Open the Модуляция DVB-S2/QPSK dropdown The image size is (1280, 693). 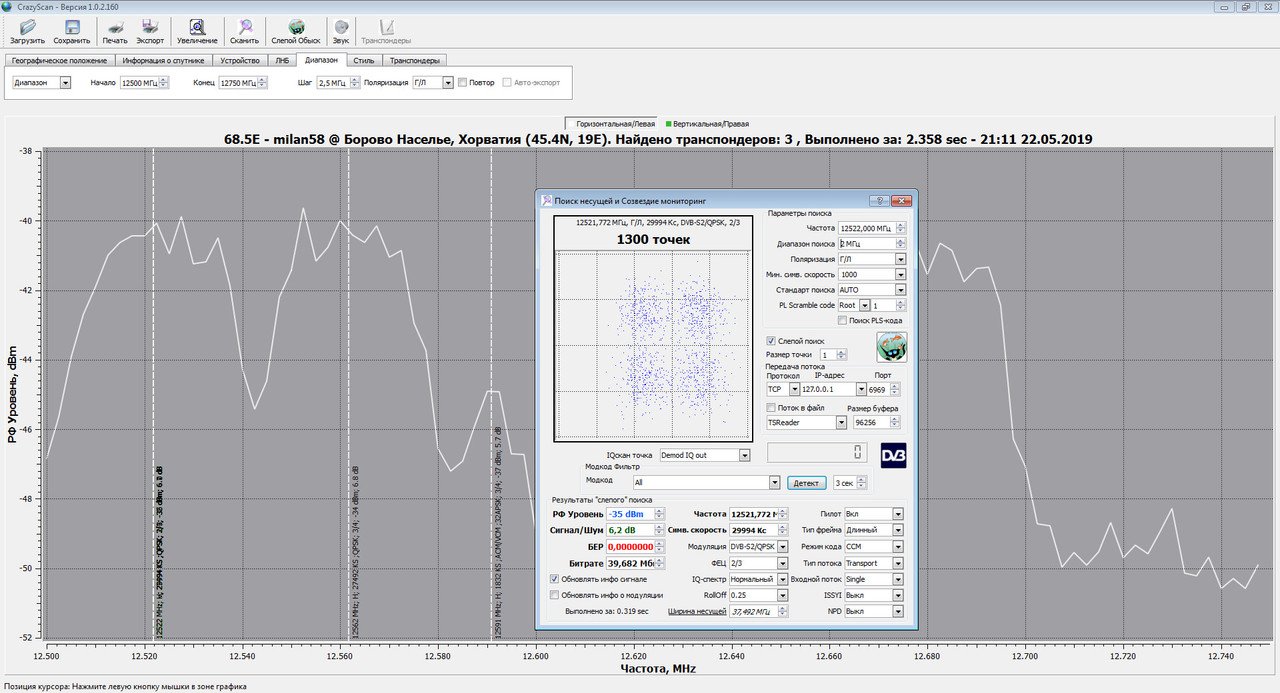click(x=781, y=547)
